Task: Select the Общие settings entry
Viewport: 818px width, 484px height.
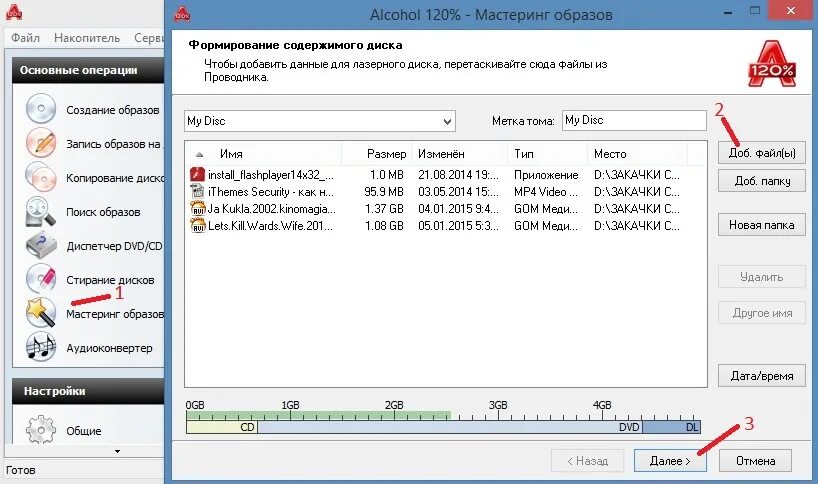Action: coord(83,431)
